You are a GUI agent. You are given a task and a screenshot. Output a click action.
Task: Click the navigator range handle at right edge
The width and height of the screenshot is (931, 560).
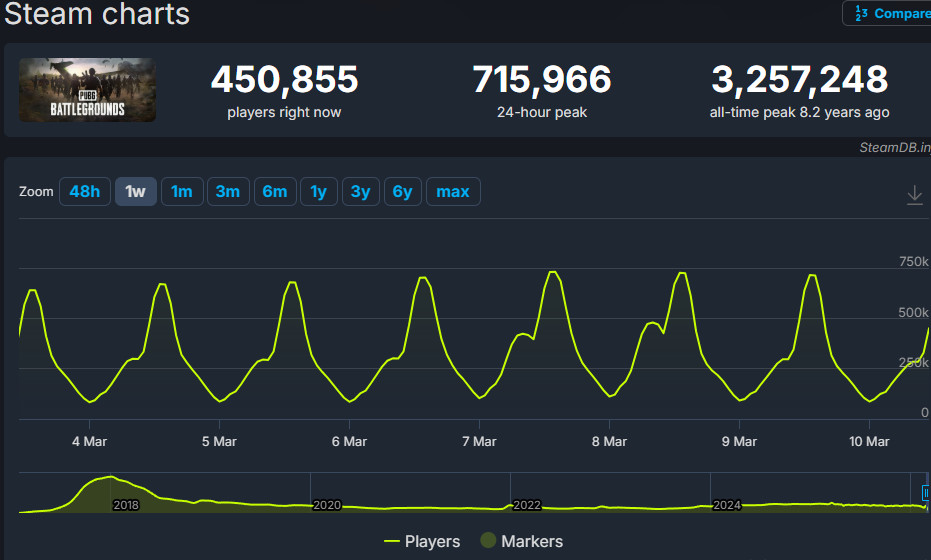[x=925, y=493]
